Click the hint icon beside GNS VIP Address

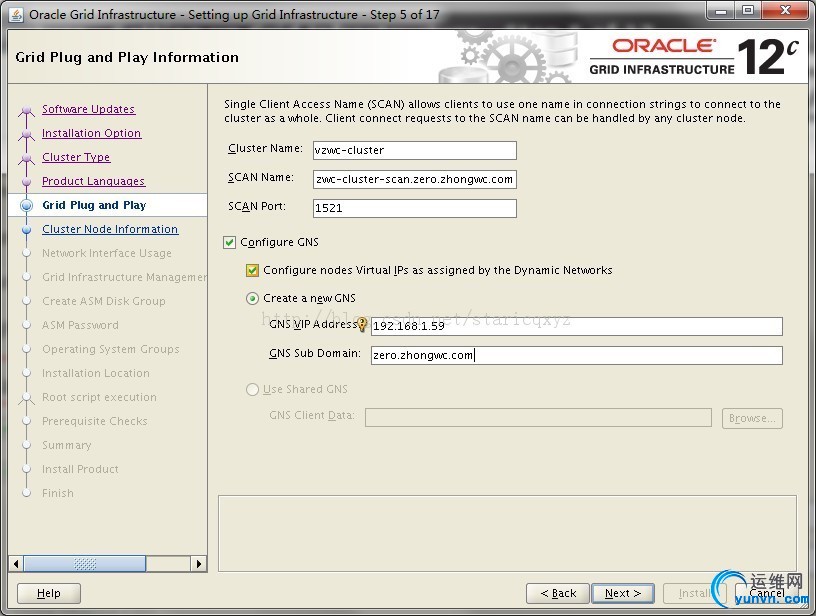point(362,324)
